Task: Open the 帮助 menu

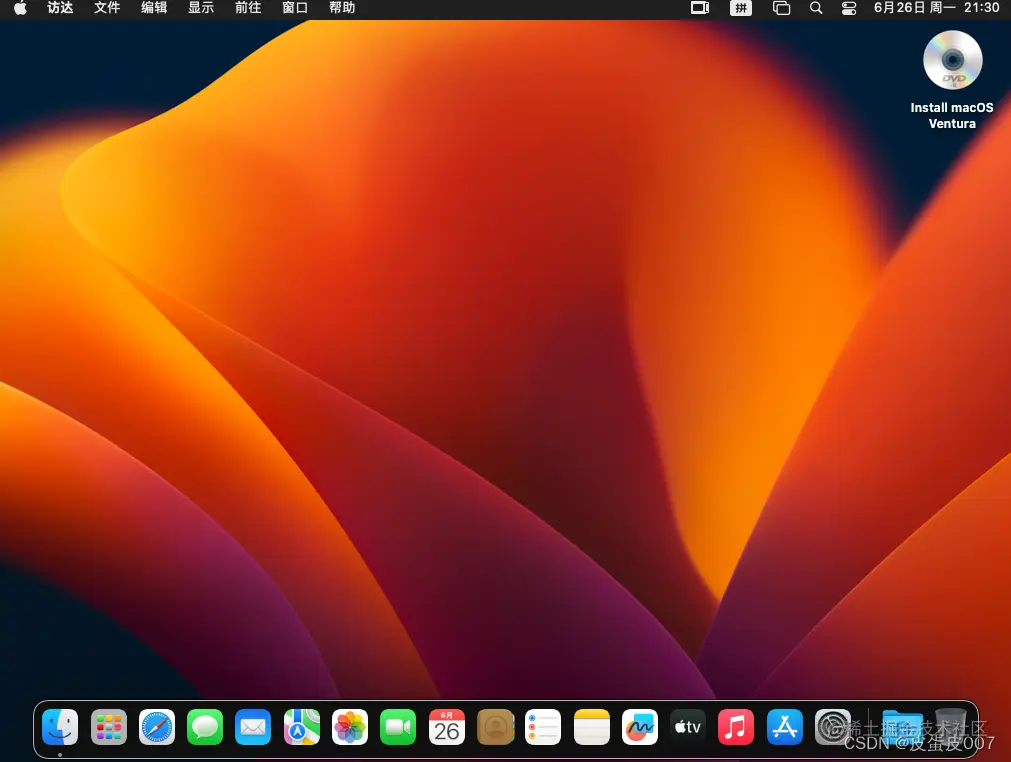Action: pyautogui.click(x=342, y=8)
